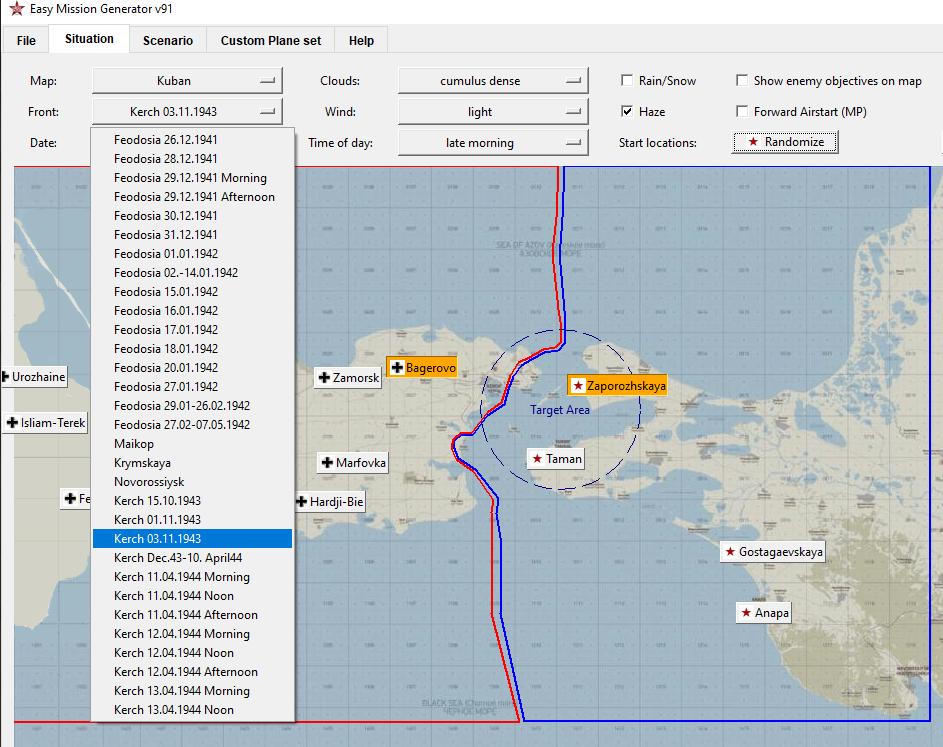Choose the Marfovka airfield marker

tap(352, 463)
